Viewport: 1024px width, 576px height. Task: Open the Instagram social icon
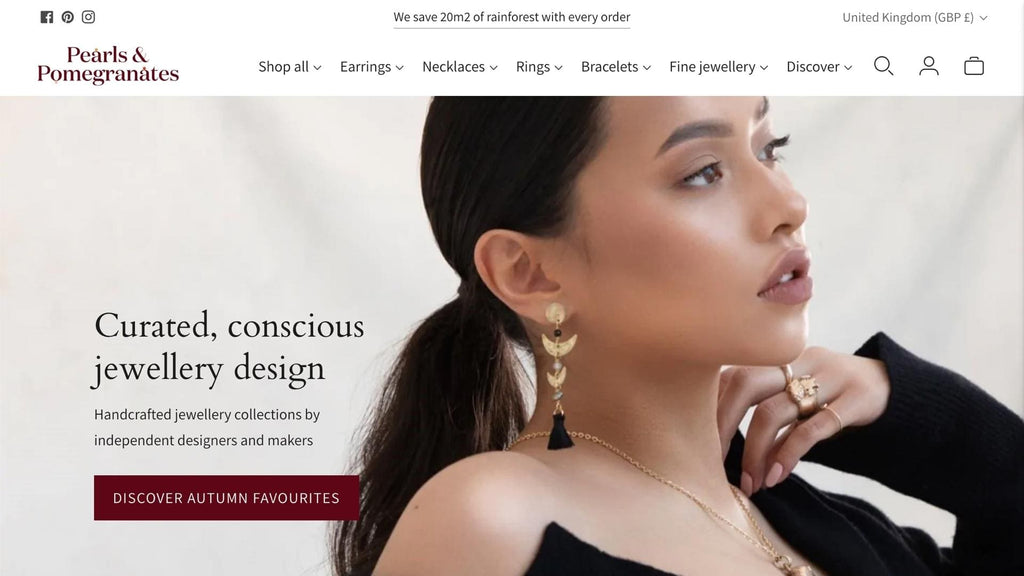click(x=88, y=17)
